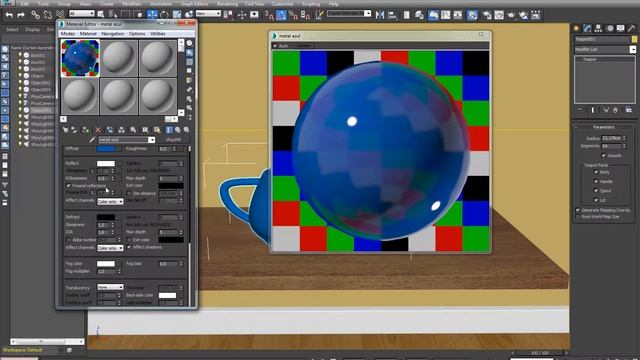640x360 pixels.
Task: Toggle Spout checkbox under Teapot Parts
Action: click(596, 191)
